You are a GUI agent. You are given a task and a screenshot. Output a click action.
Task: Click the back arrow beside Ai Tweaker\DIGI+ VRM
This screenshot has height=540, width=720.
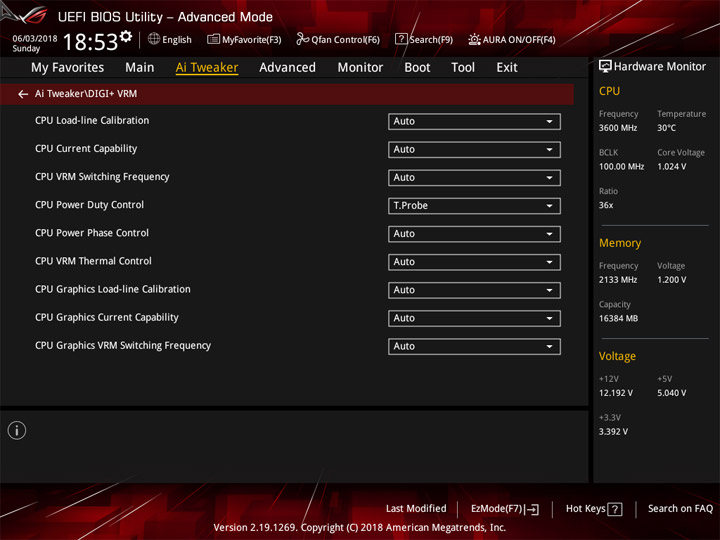(23, 94)
